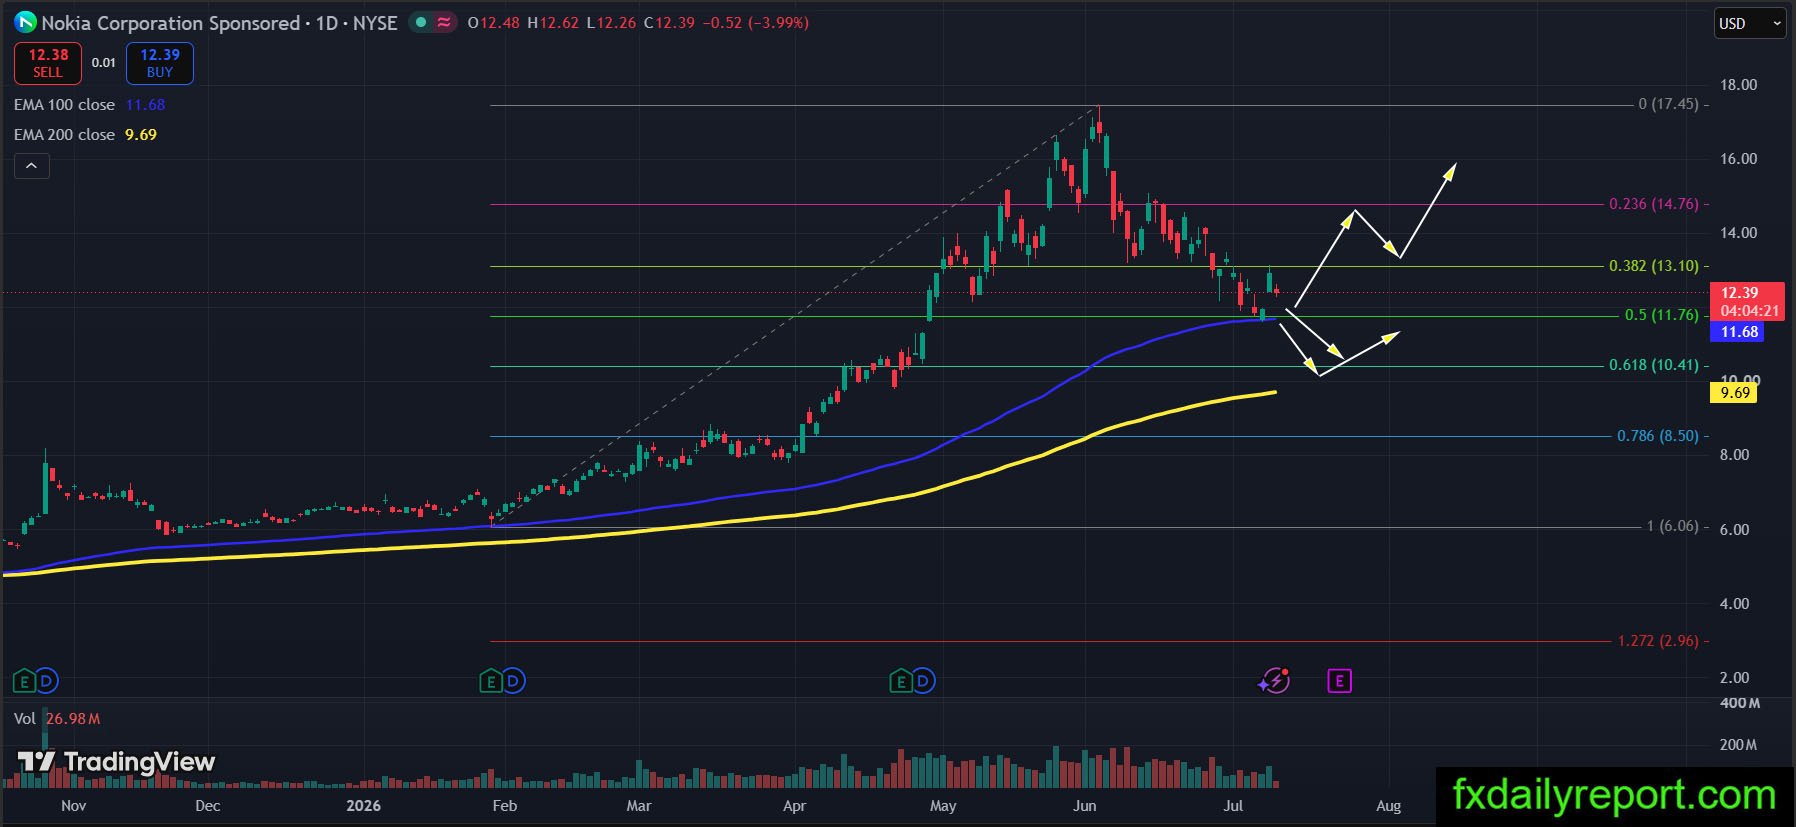The height and width of the screenshot is (827, 1796).
Task: Click the 8.00 price axis label
Action: [x=1734, y=455]
